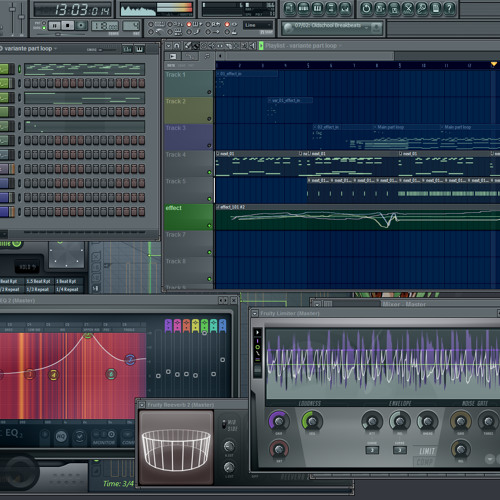This screenshot has height=500, width=500.
Task: Select the Track 2 header in Playlist
Action: [x=189, y=110]
